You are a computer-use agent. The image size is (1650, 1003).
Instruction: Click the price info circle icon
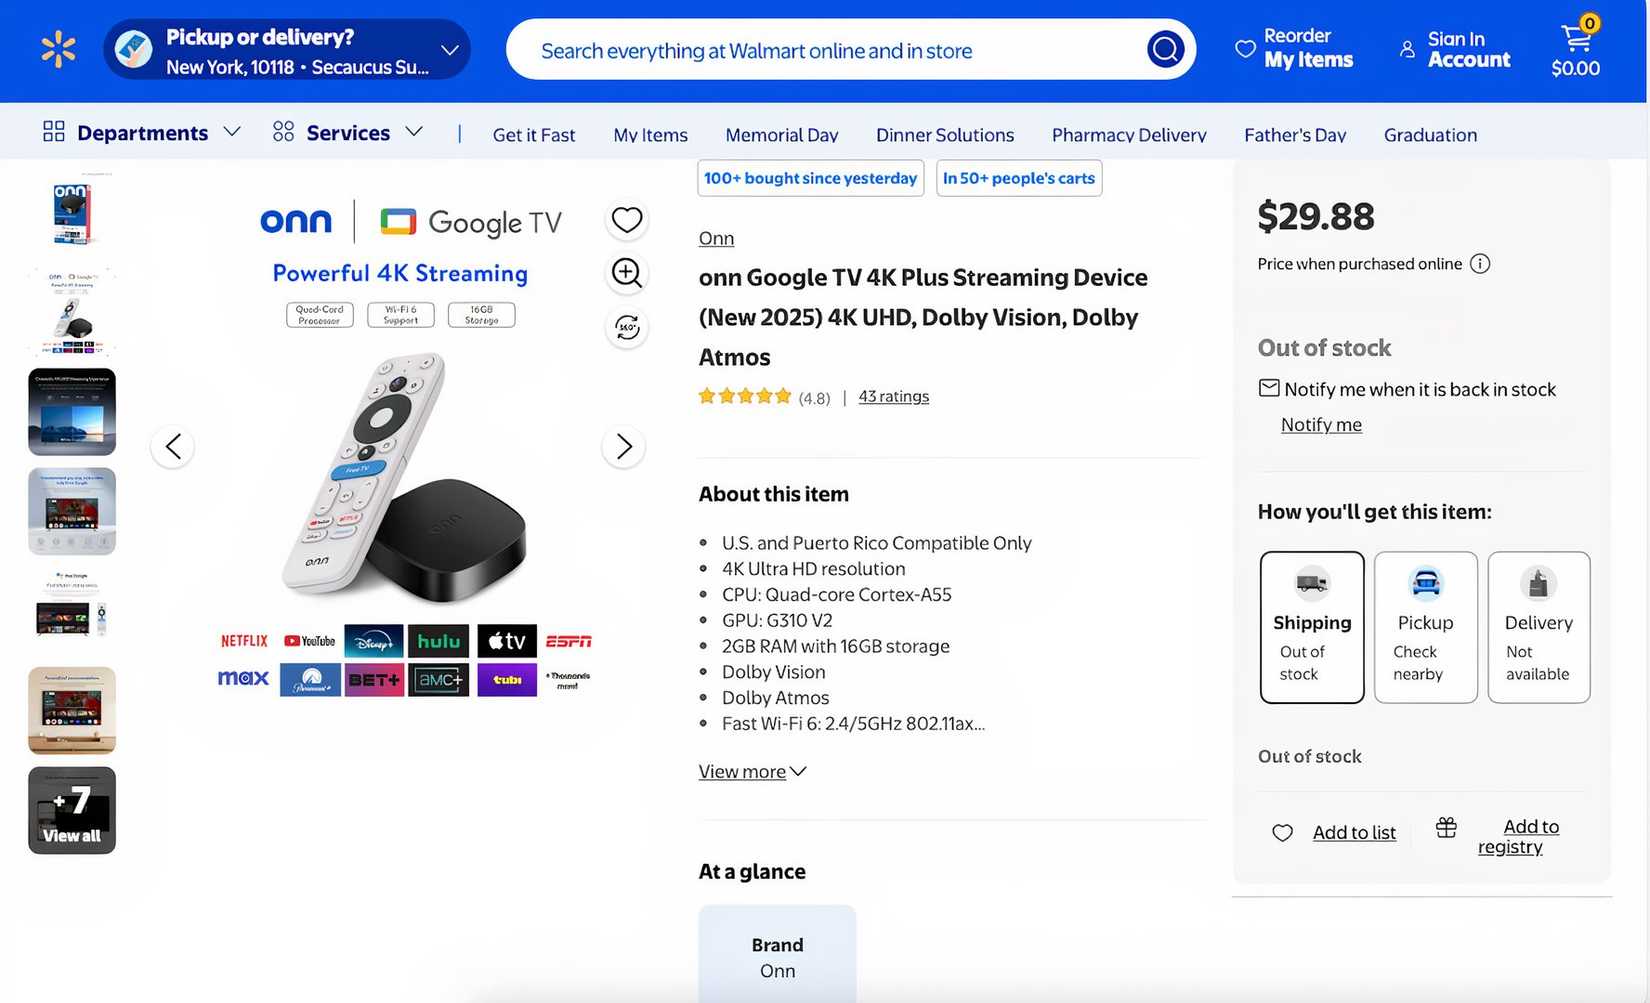coord(1480,264)
